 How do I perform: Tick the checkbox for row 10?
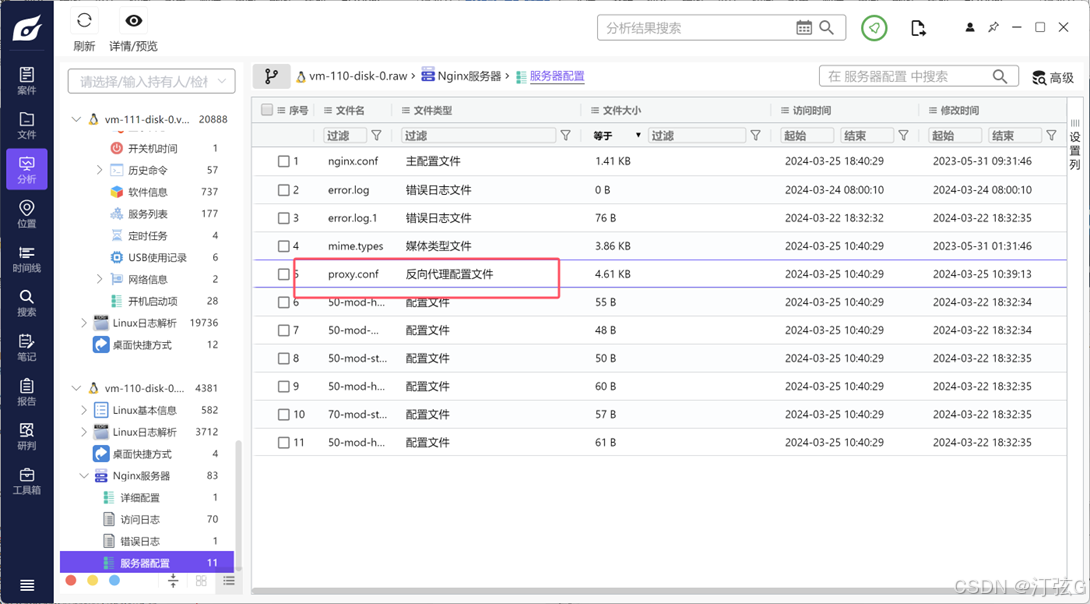point(284,414)
